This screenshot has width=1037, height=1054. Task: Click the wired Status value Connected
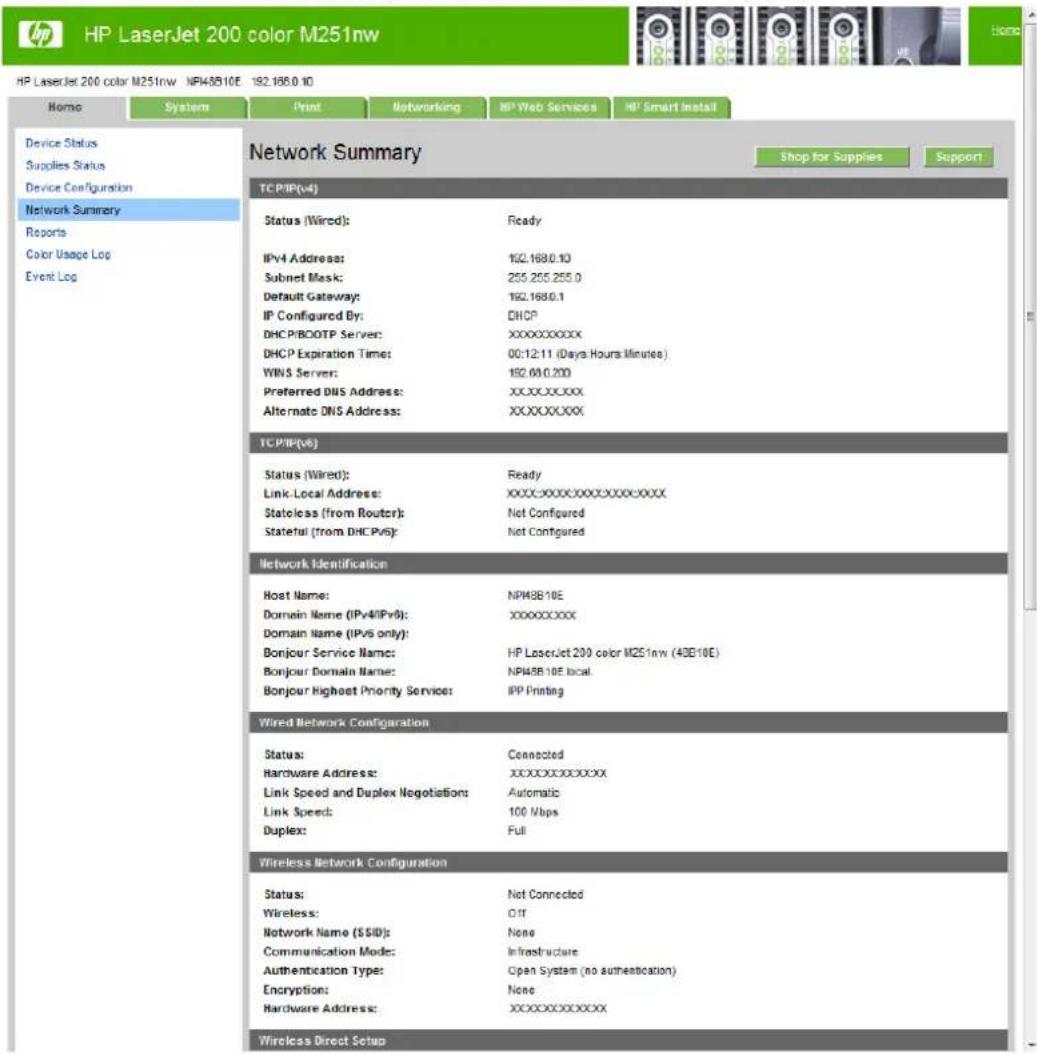point(536,755)
